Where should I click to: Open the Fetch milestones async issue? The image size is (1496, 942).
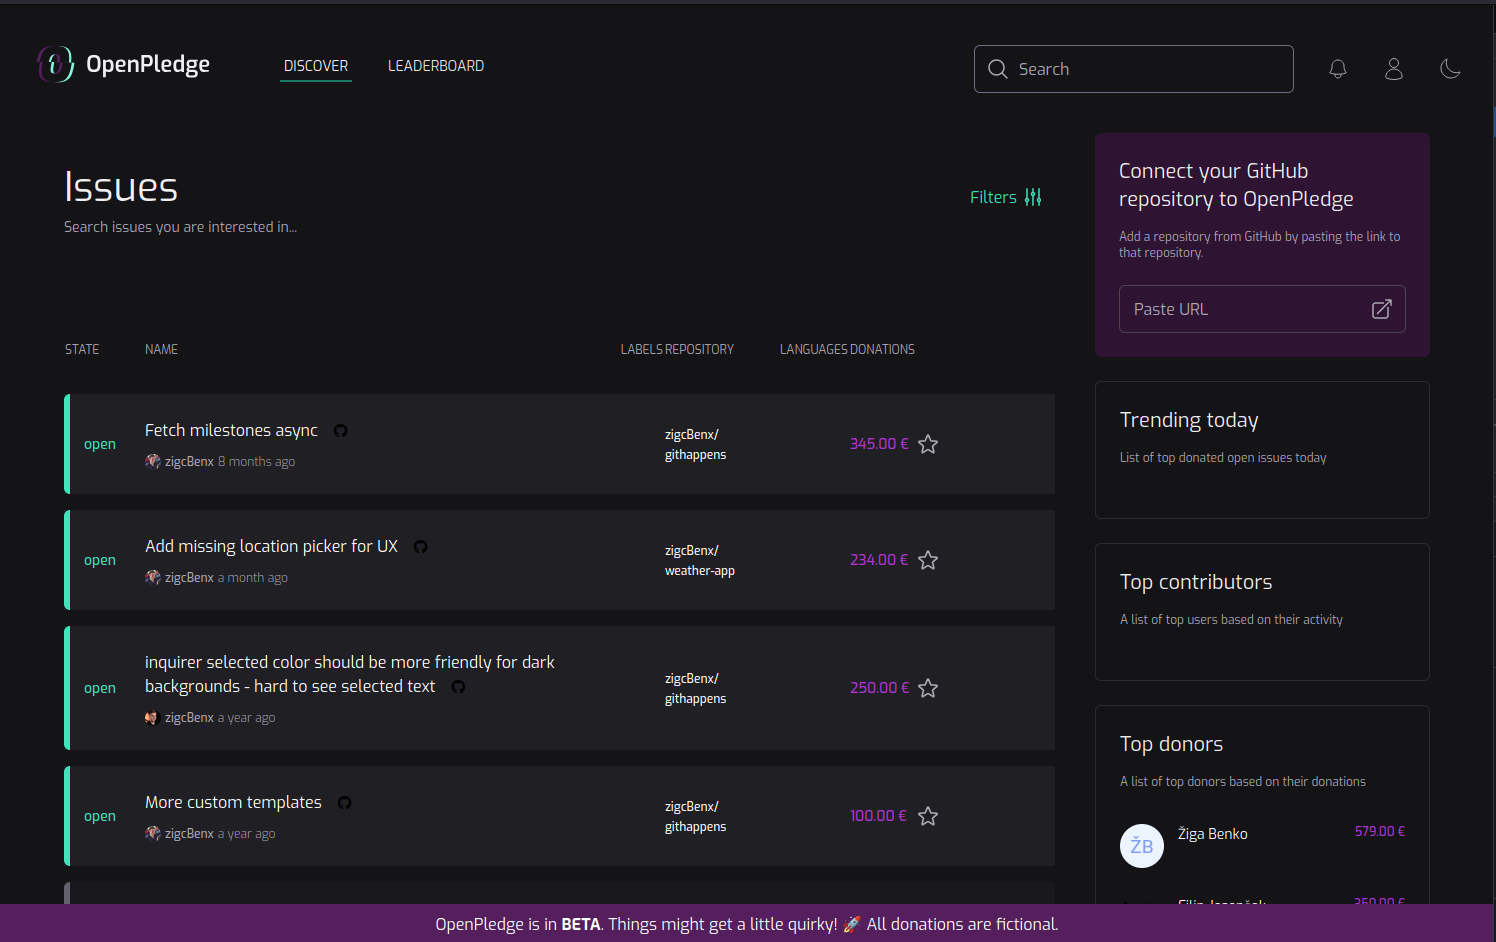231,430
